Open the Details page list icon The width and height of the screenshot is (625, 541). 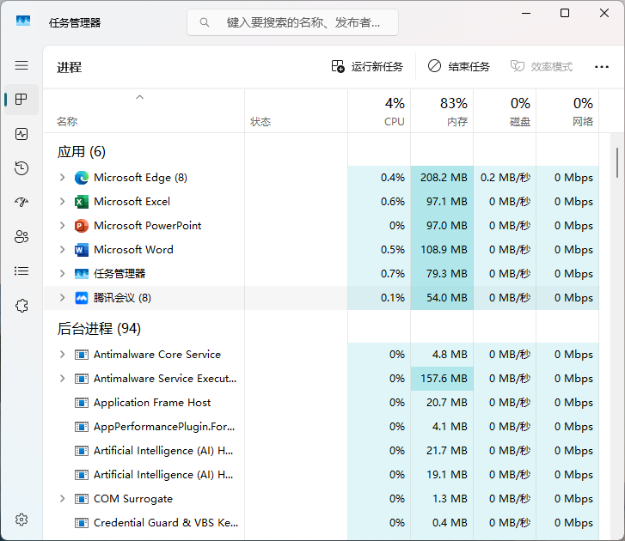point(21,271)
